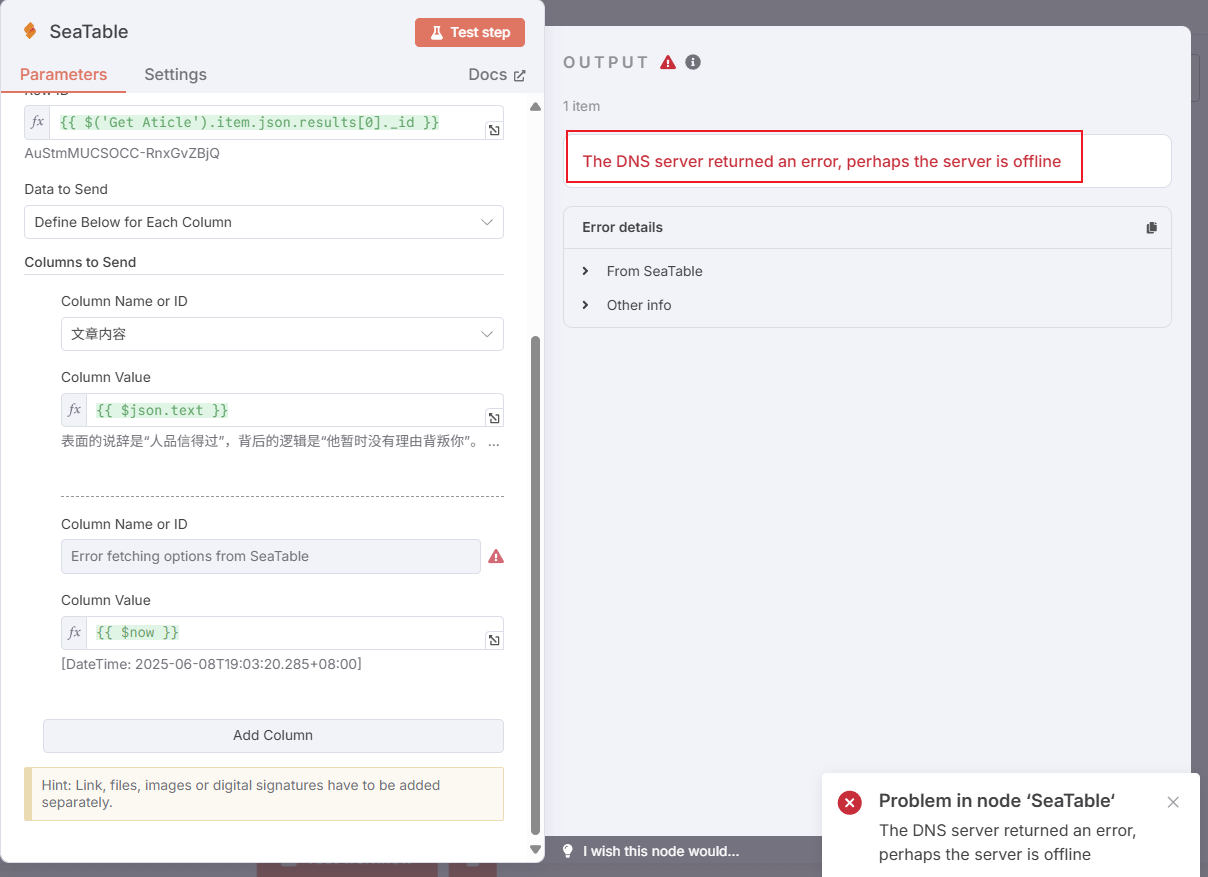Click the Test step button
The height and width of the screenshot is (877, 1208).
pyautogui.click(x=470, y=32)
